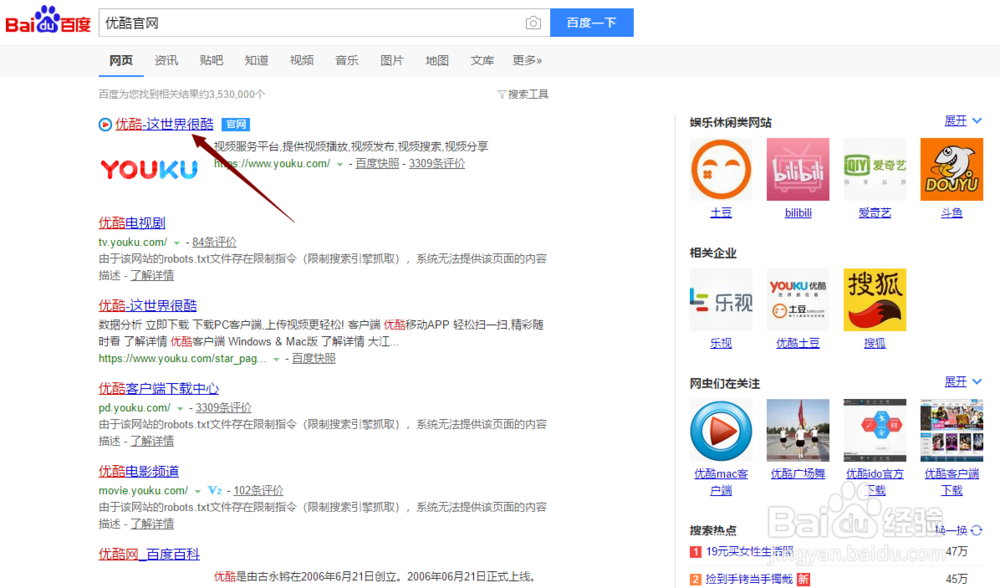Click the camera icon in the search box
Screen dimensions: 1000x588
pos(533,22)
